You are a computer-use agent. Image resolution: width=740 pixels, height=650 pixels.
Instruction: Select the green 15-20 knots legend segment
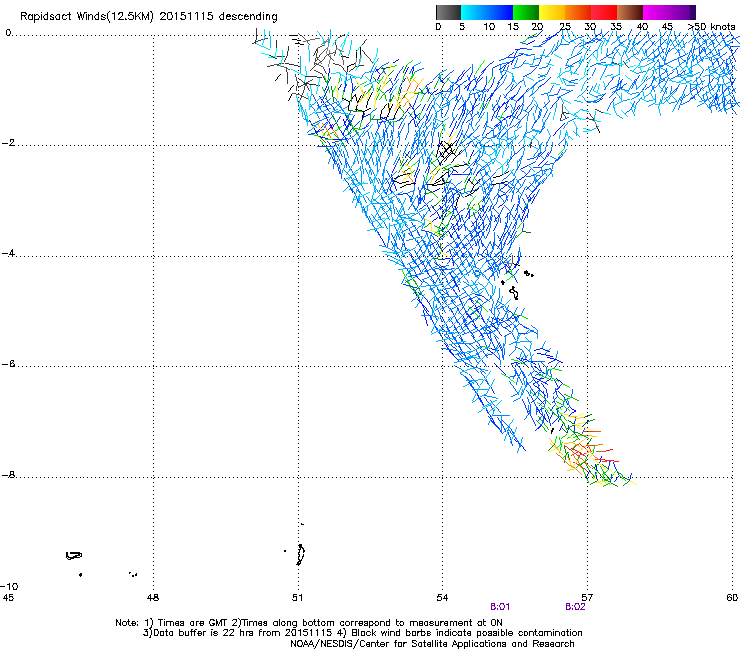pyautogui.click(x=526, y=12)
